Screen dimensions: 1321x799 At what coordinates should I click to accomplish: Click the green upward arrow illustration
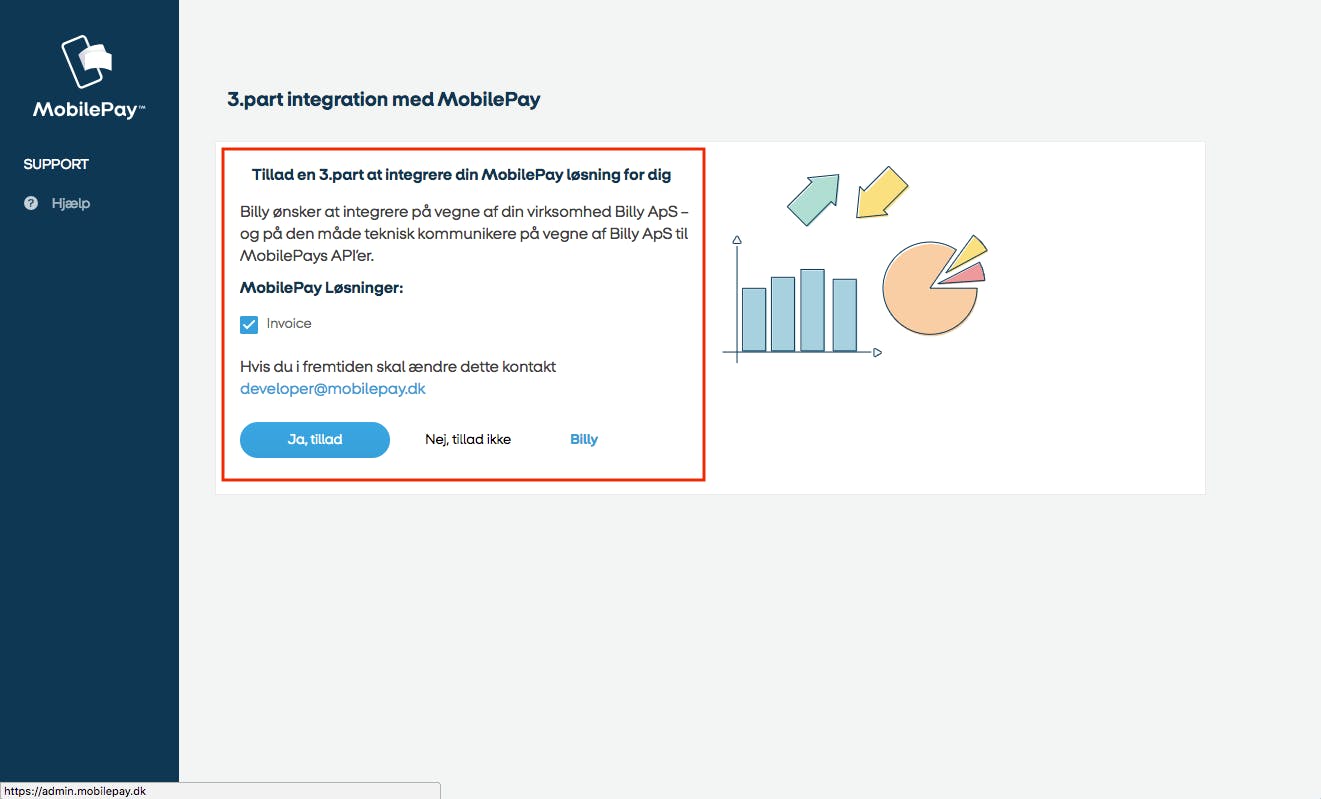(813, 198)
